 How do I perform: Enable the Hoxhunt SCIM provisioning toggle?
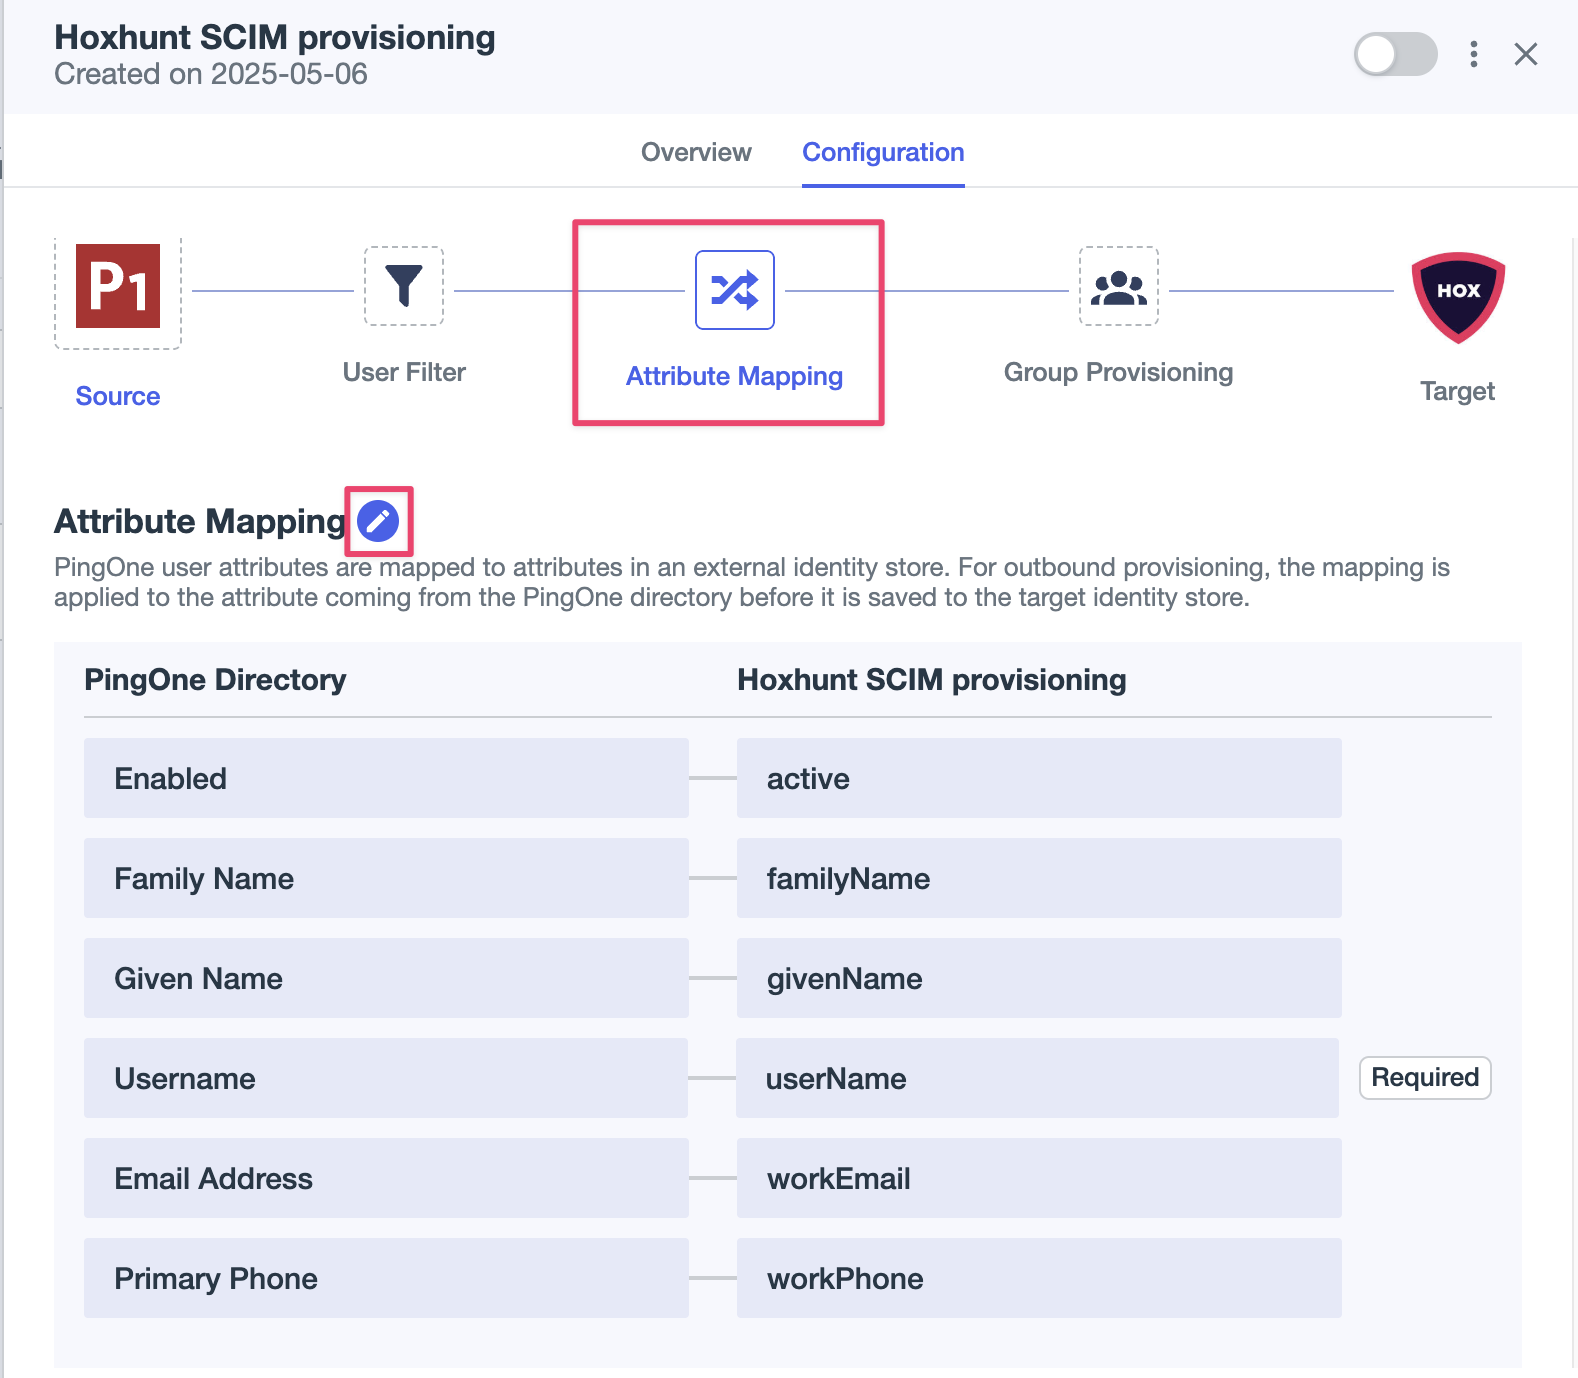[x=1396, y=54]
